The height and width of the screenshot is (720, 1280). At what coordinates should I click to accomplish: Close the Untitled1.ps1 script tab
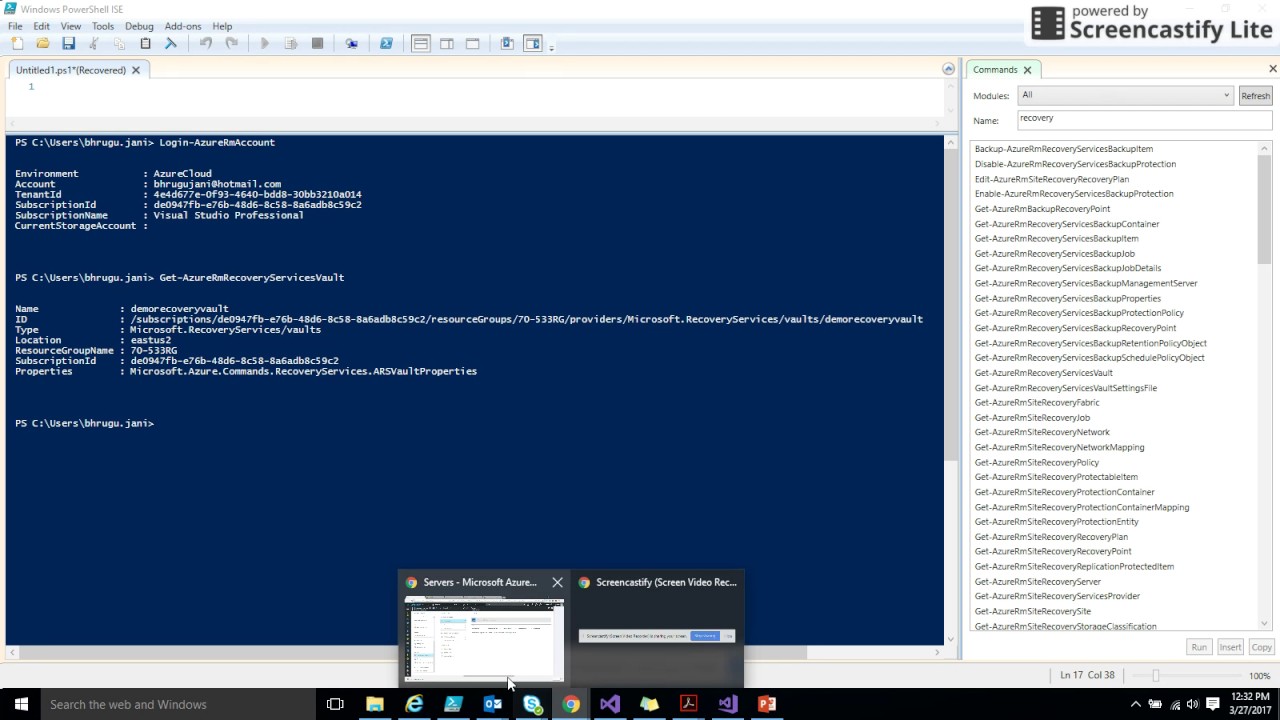[x=136, y=70]
